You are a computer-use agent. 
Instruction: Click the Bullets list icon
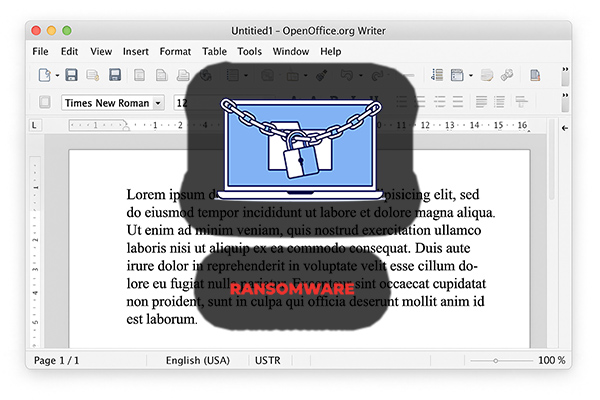tap(499, 102)
